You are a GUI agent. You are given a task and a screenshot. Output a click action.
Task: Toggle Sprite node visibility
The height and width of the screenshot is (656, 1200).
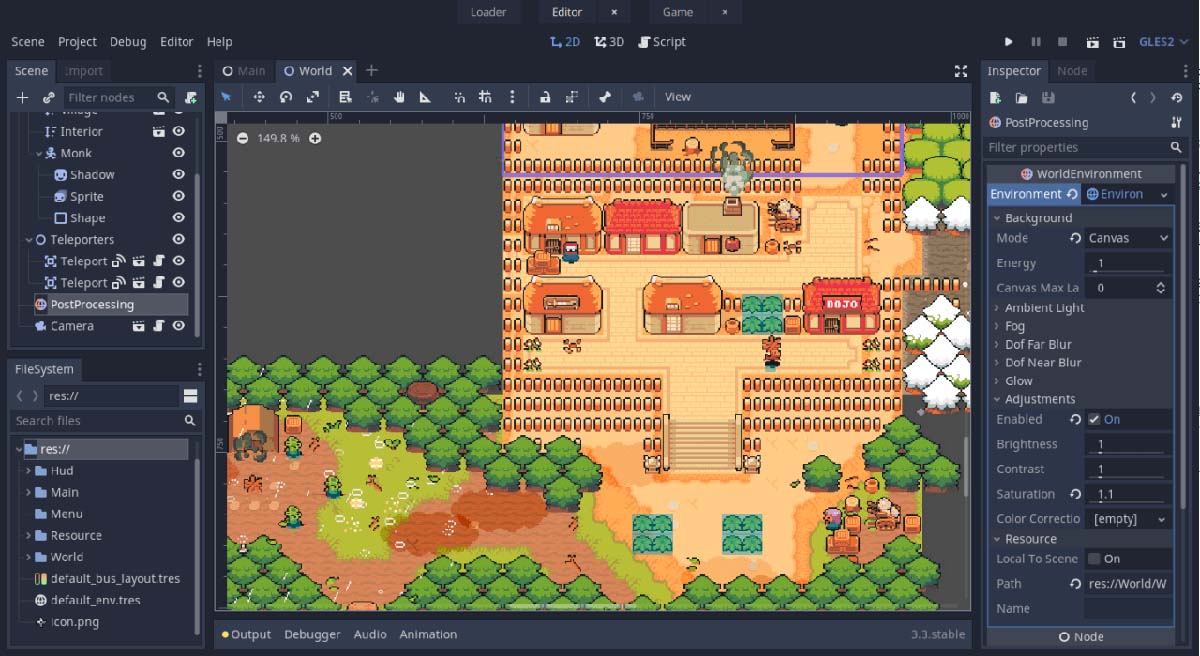pyautogui.click(x=179, y=196)
